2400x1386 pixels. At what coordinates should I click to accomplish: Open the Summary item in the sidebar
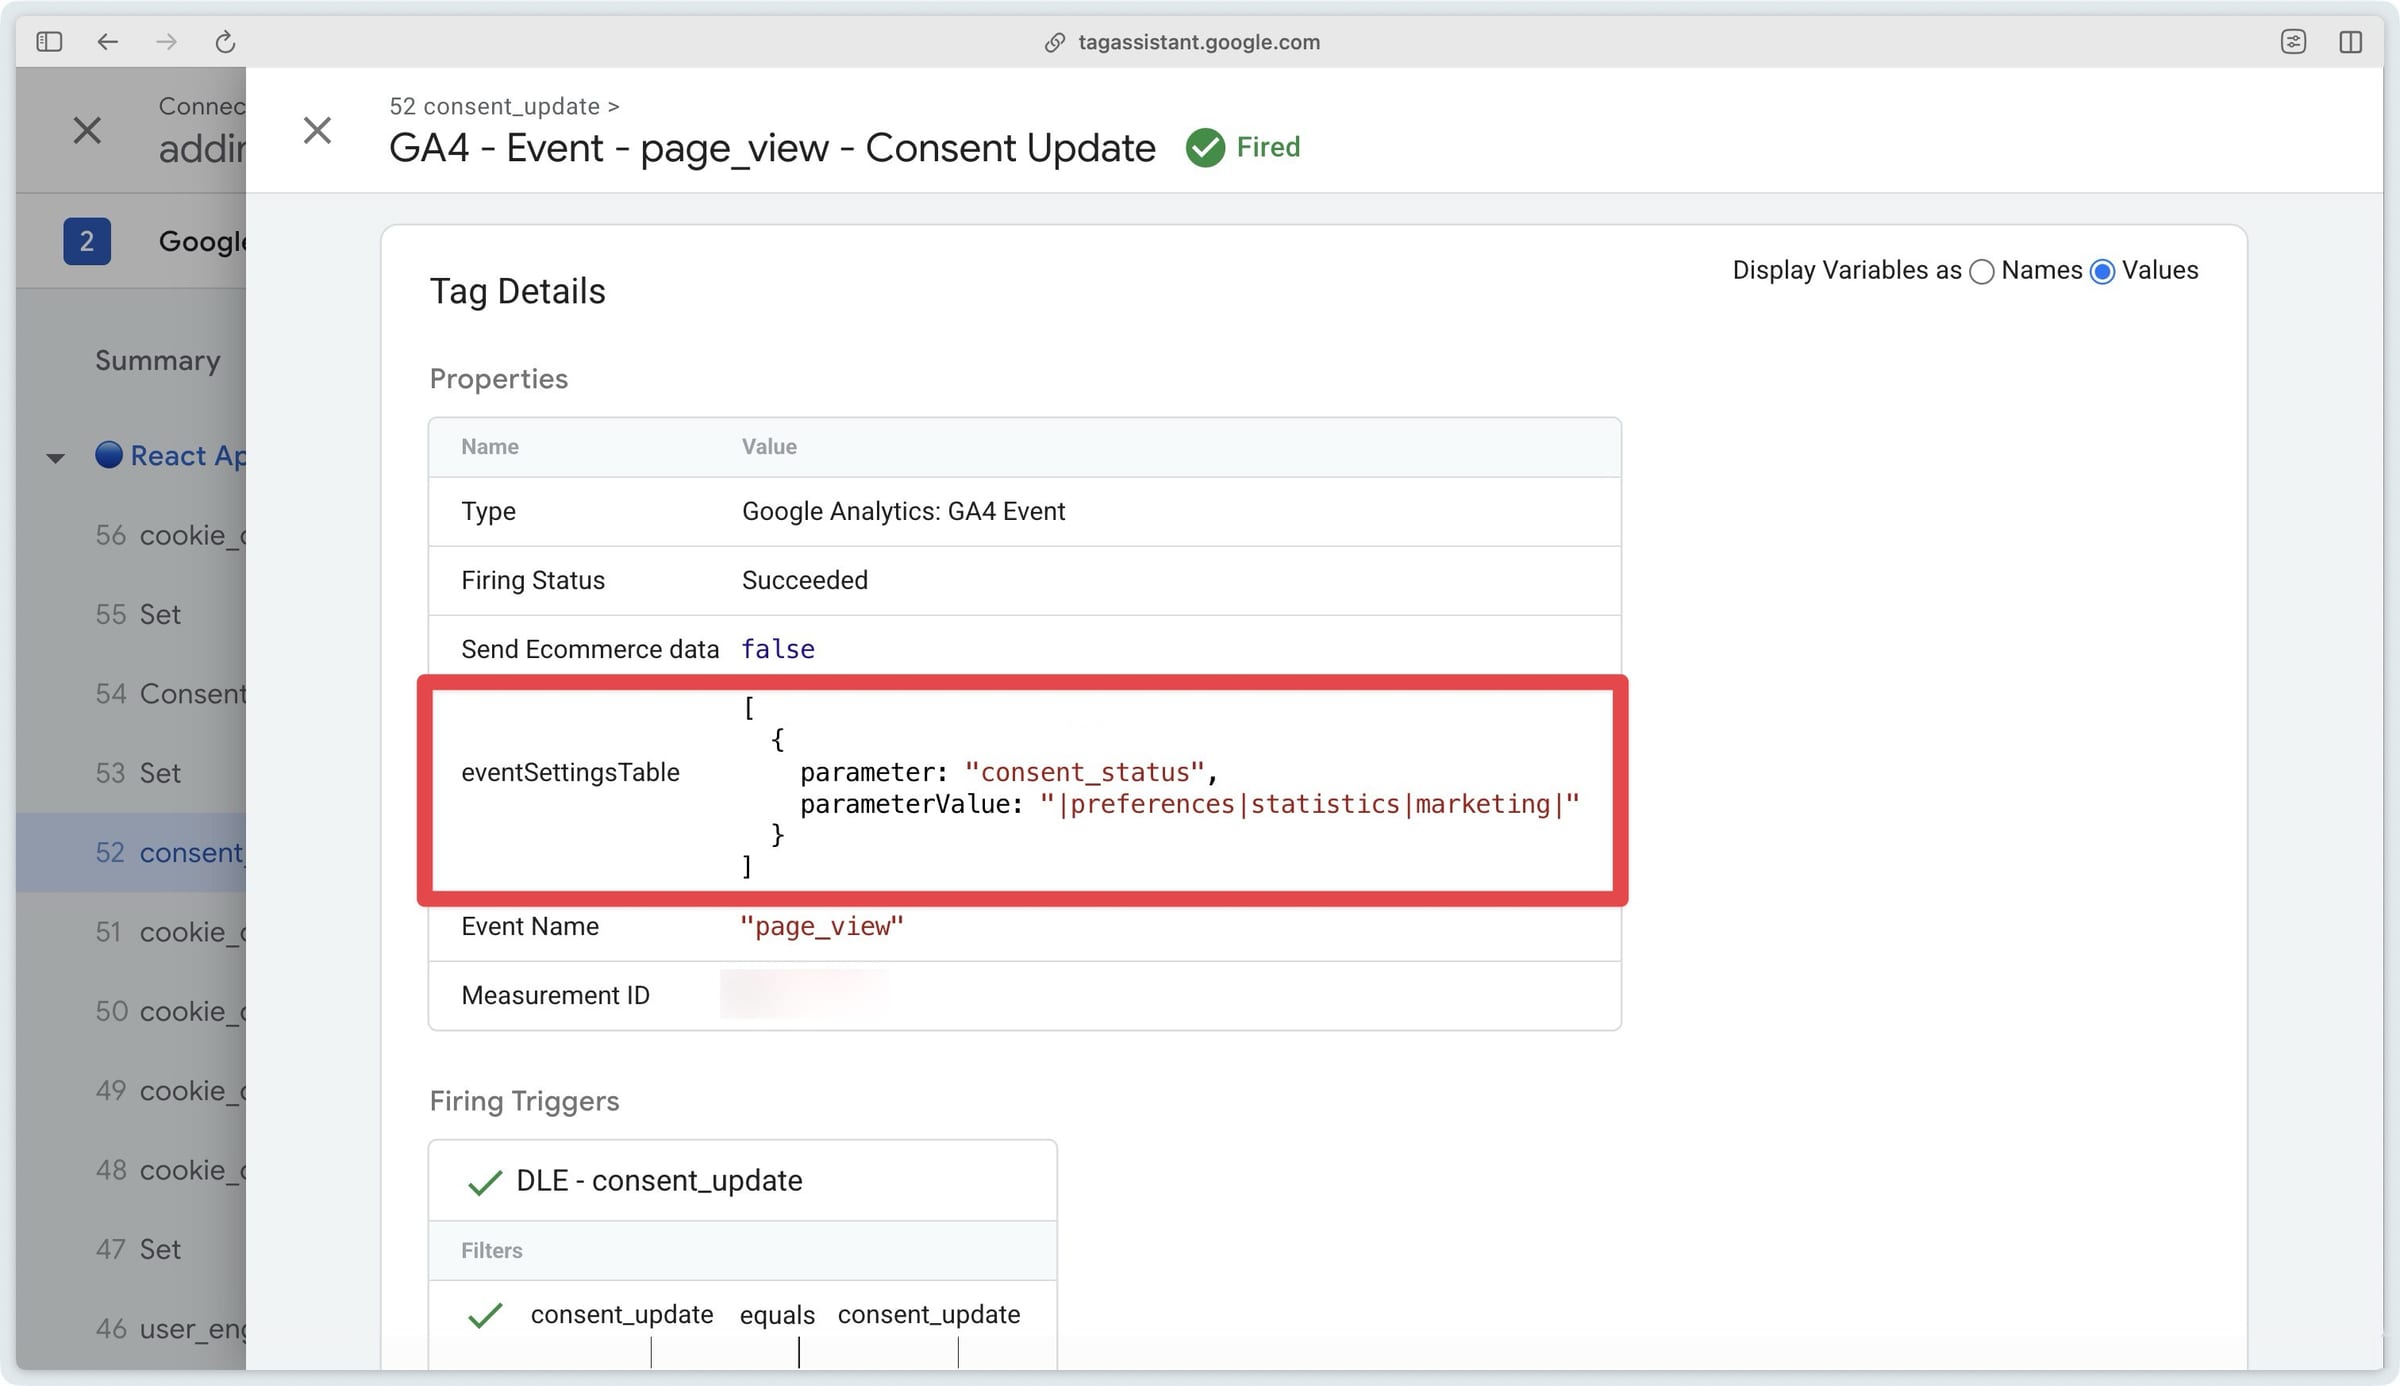click(x=158, y=360)
